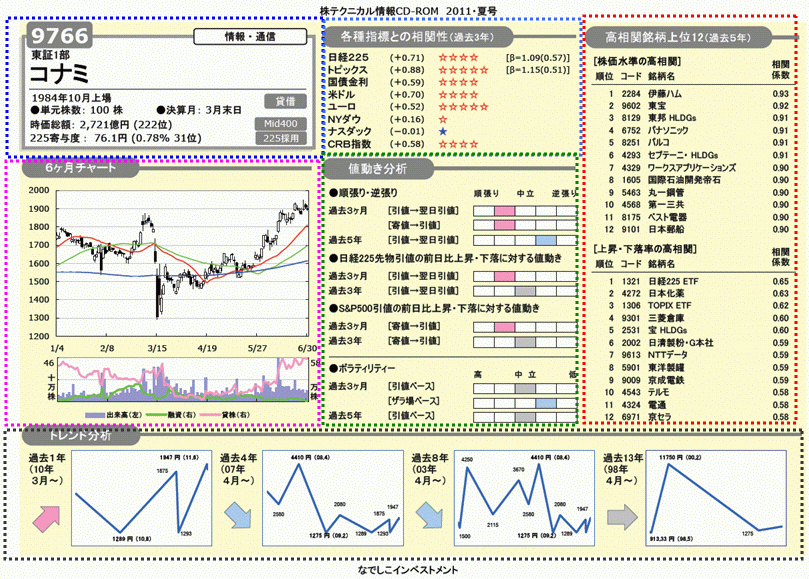The image size is (809, 579).
Task: Click the blue down arrow beside 過去8年
Action: [x=429, y=516]
